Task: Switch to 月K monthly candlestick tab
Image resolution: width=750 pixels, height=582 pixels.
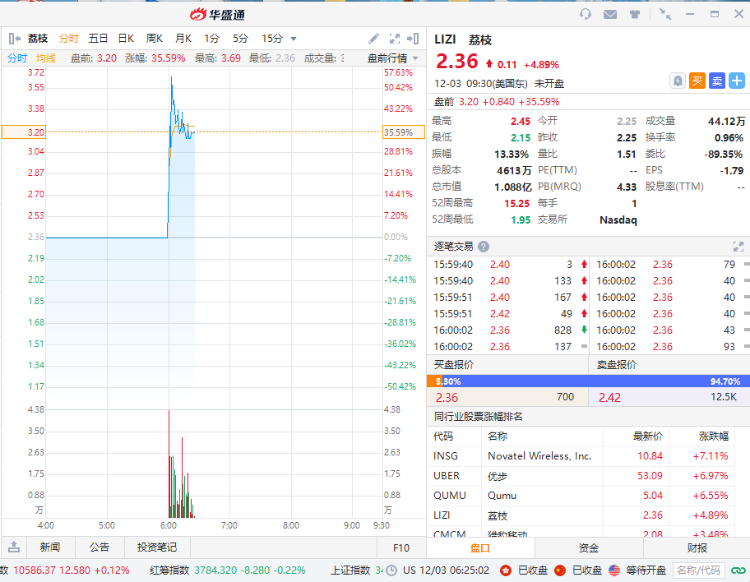Action: click(183, 39)
